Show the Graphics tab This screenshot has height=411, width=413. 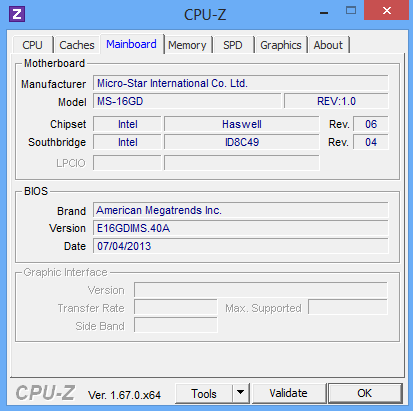tap(281, 45)
